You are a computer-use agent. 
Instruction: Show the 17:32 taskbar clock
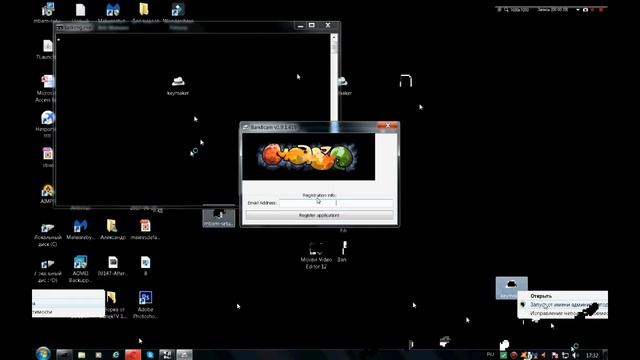click(x=592, y=355)
